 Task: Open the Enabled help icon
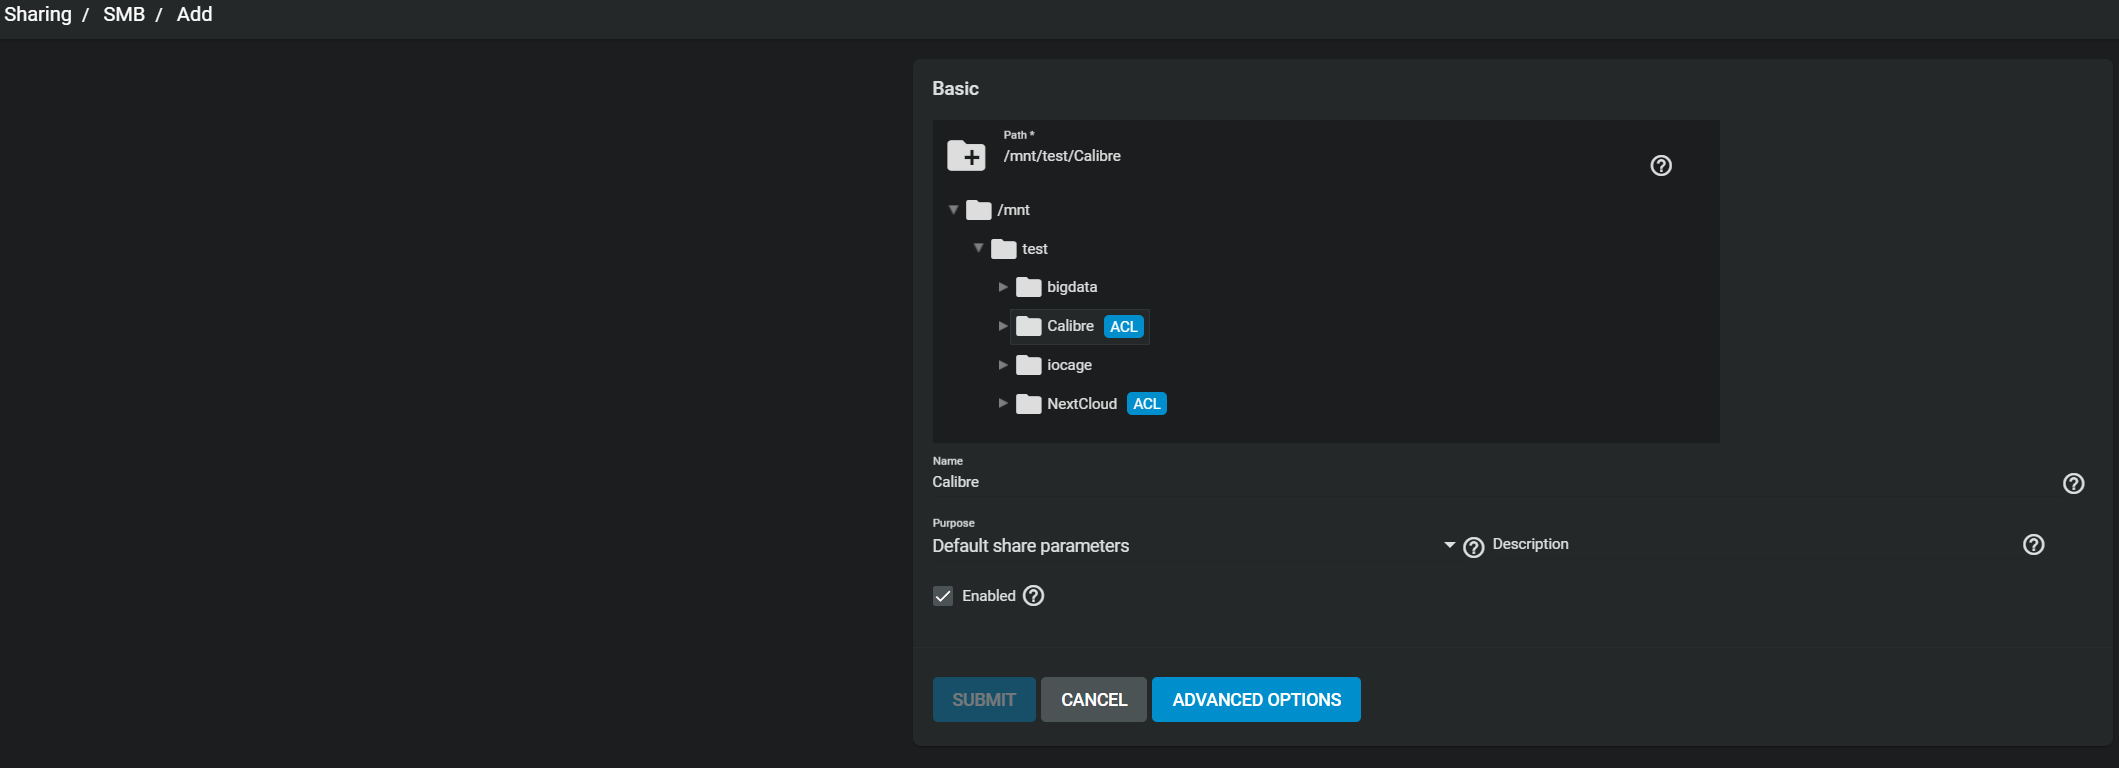(1034, 596)
